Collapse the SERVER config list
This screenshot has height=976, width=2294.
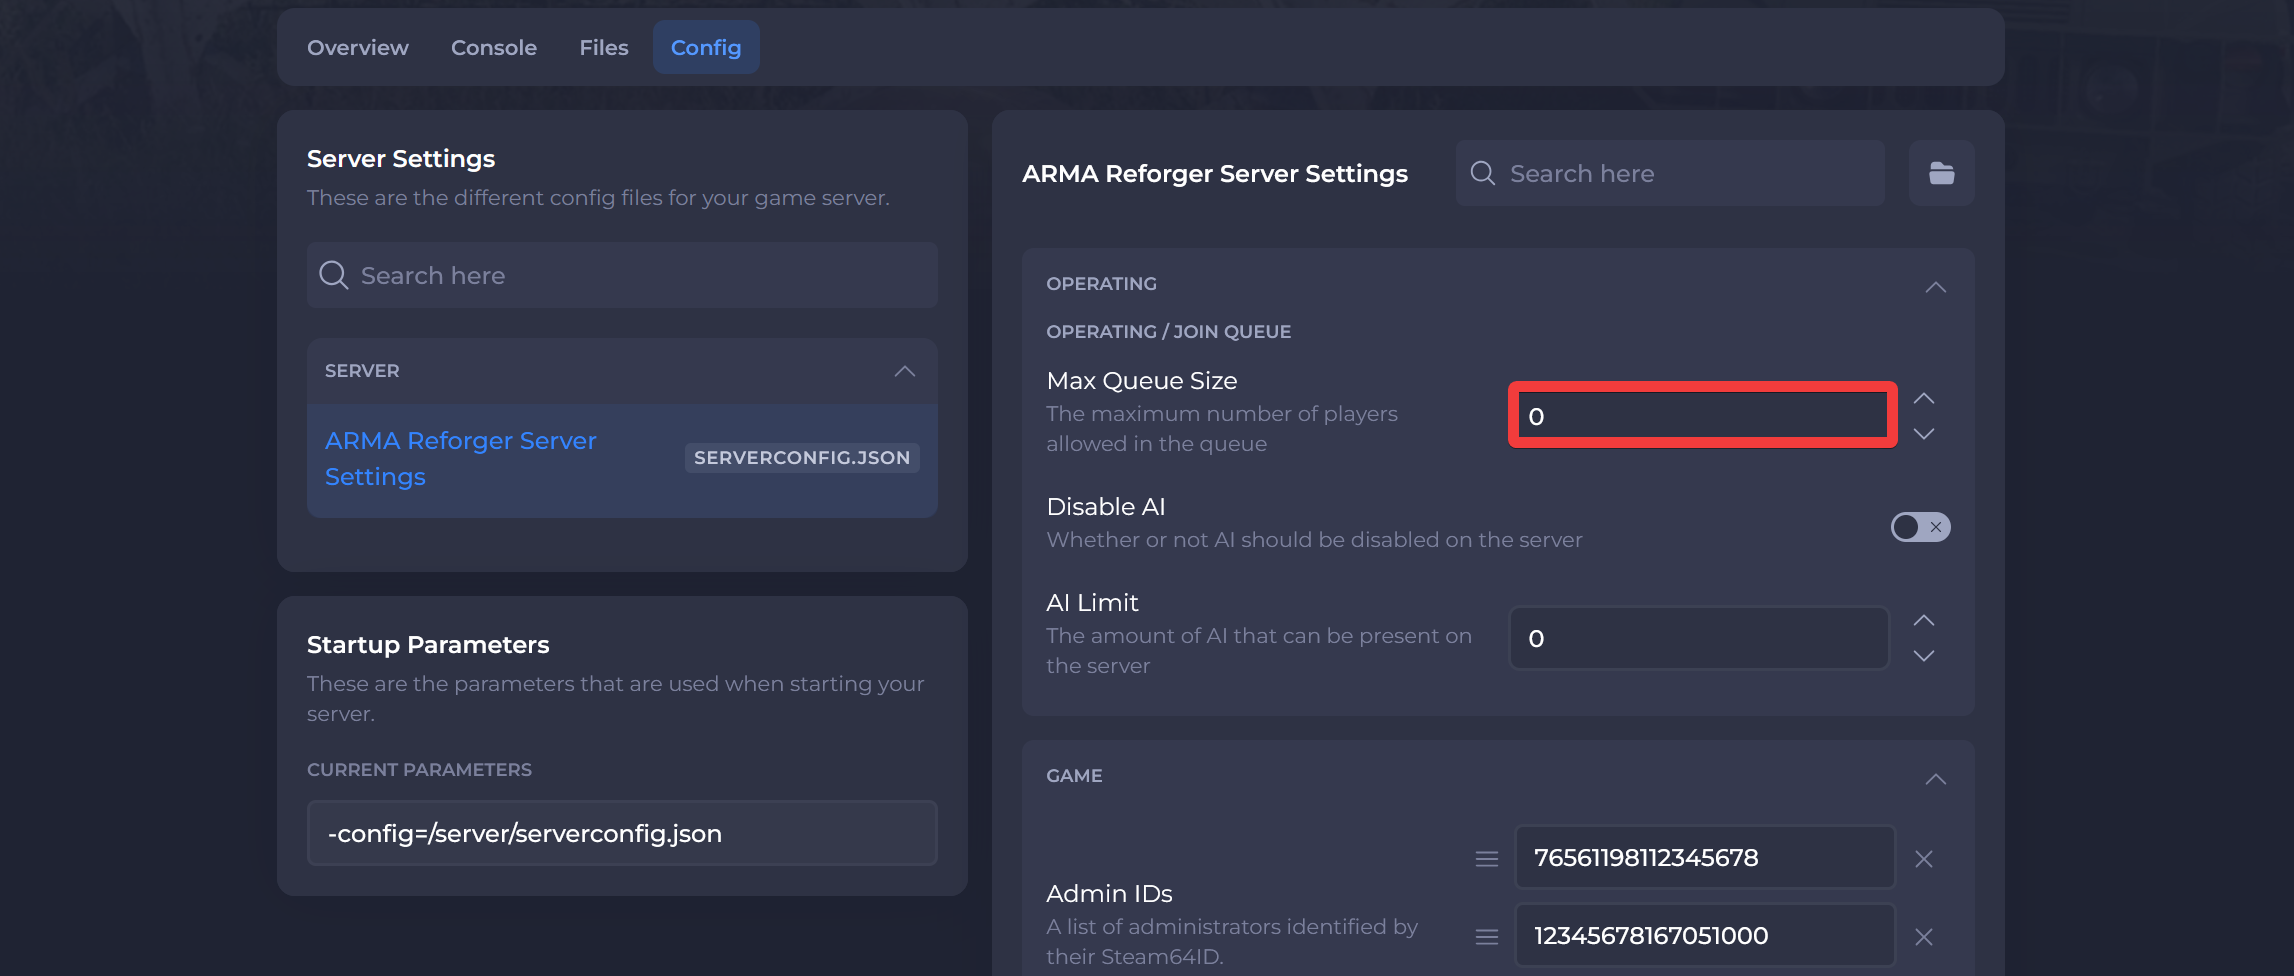pyautogui.click(x=904, y=371)
